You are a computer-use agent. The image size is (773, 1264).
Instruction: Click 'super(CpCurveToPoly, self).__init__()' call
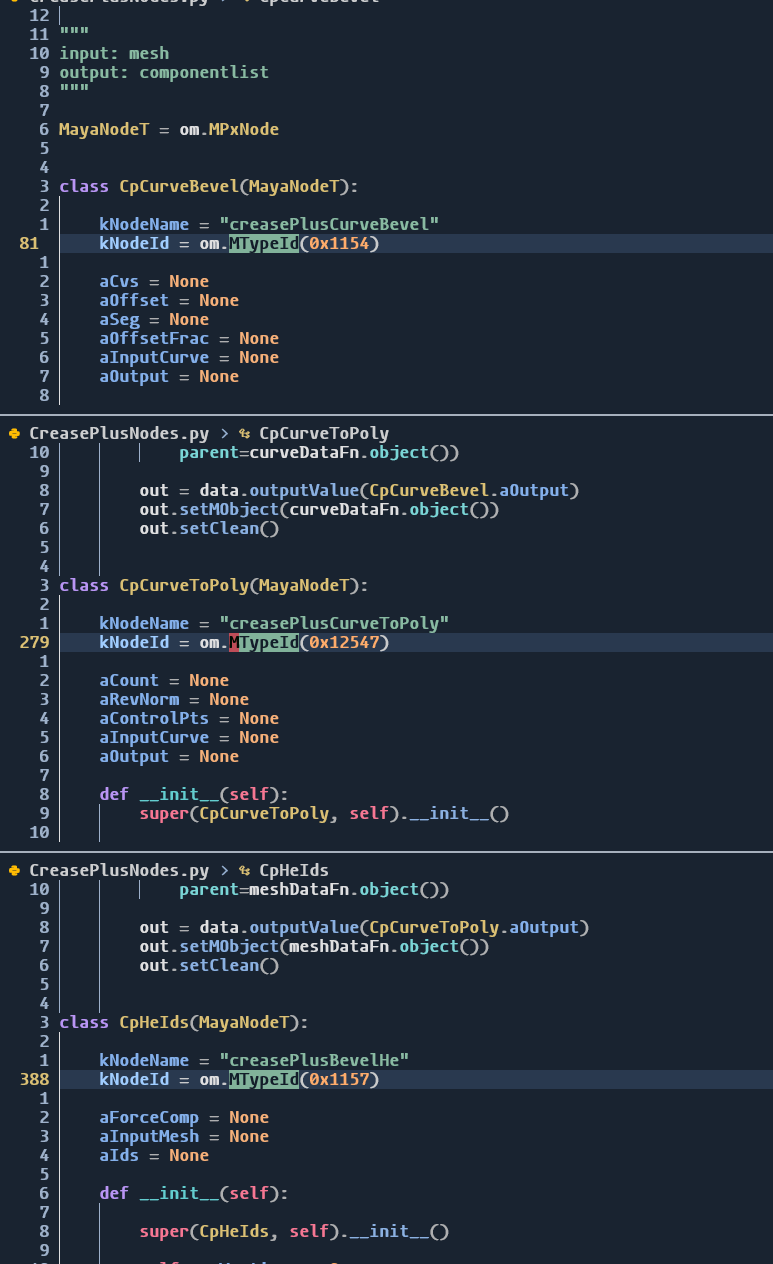point(324,813)
